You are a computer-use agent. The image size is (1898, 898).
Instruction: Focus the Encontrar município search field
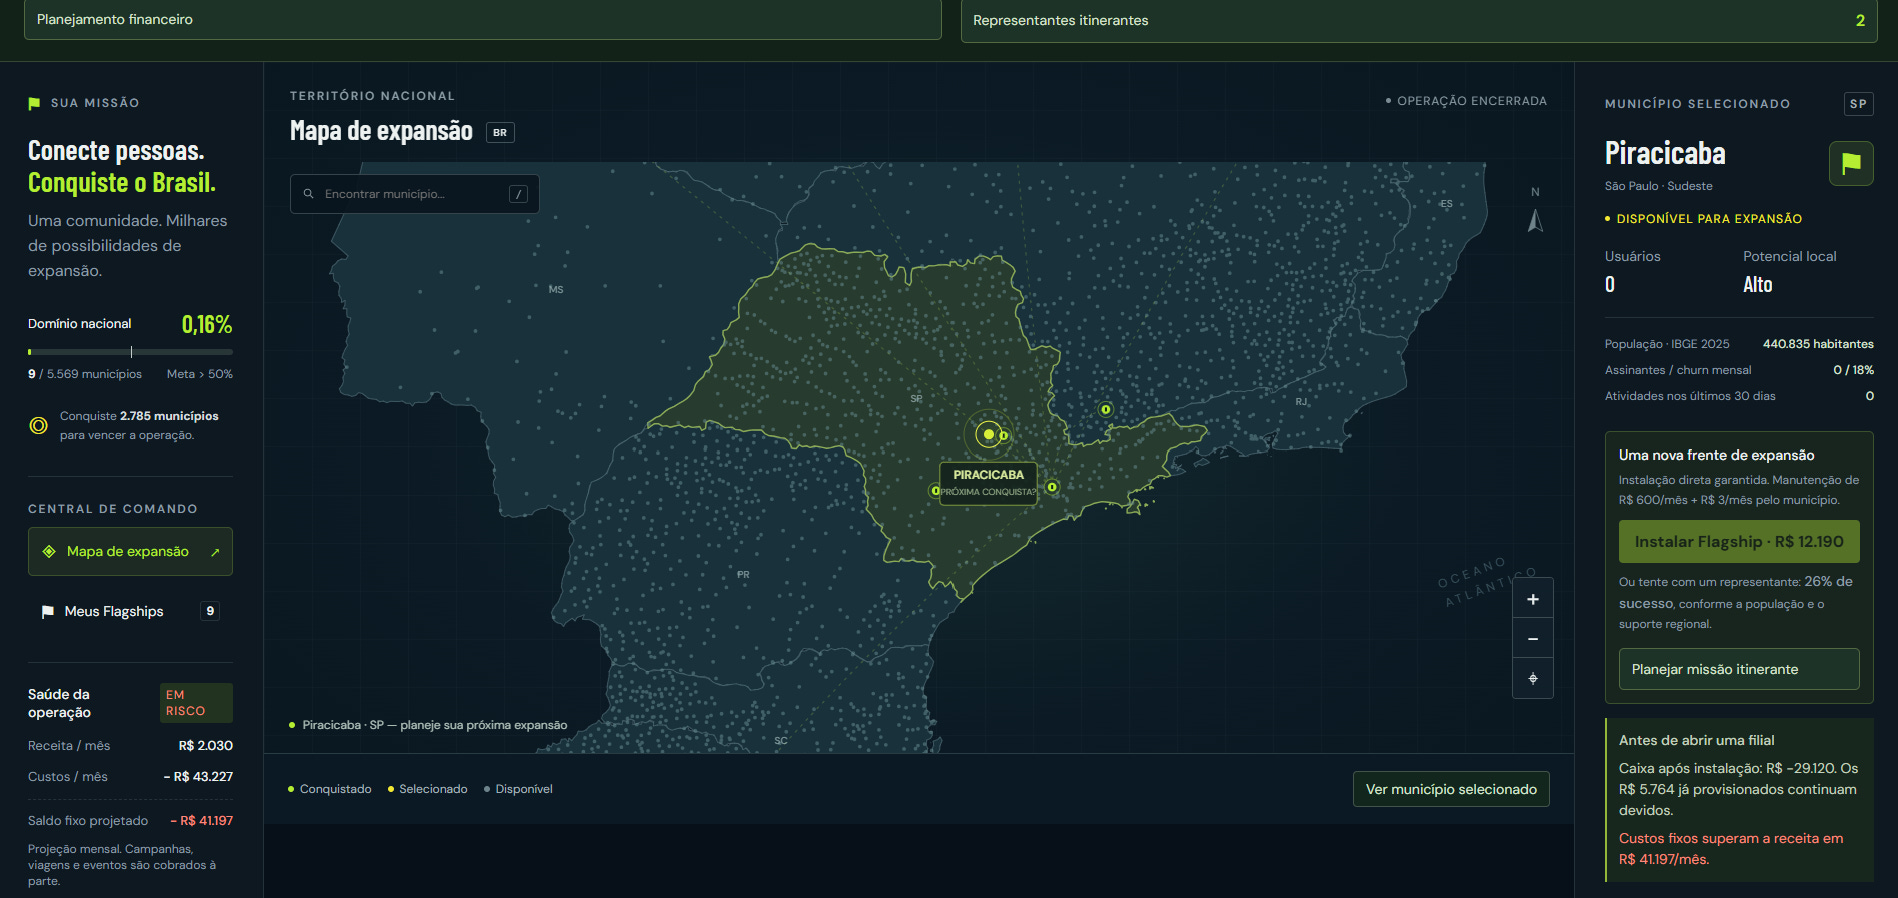415,194
